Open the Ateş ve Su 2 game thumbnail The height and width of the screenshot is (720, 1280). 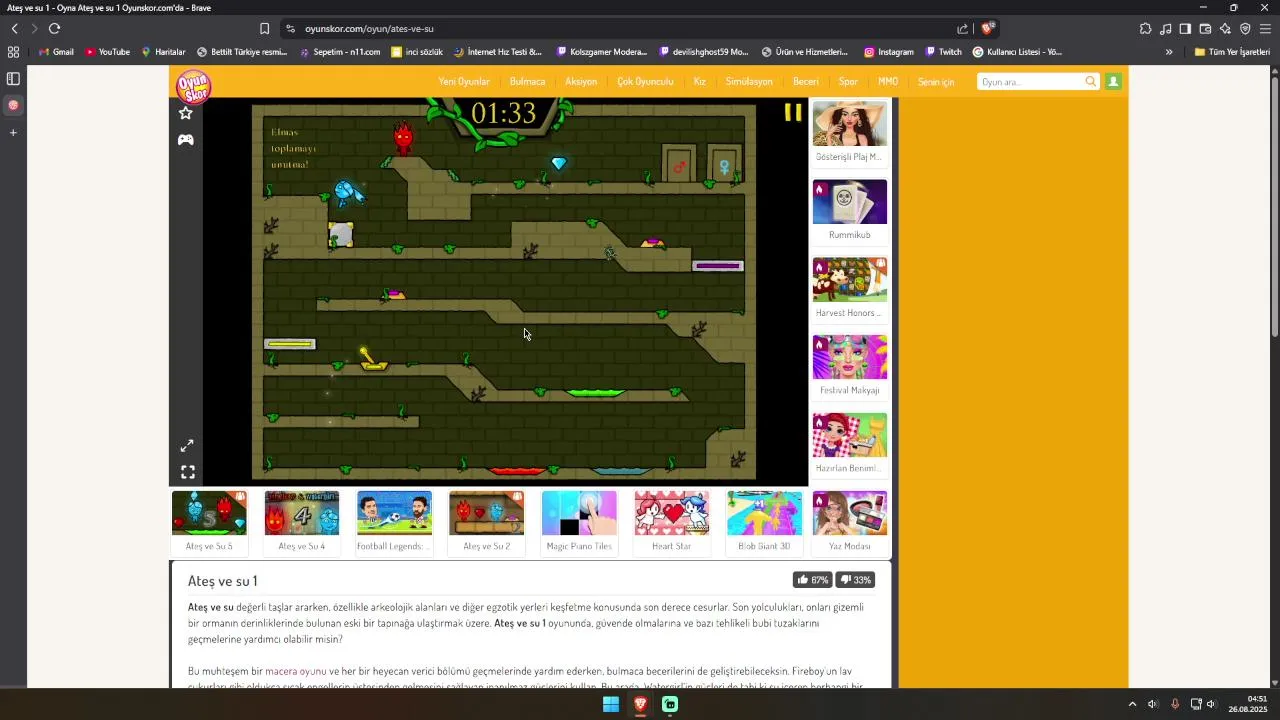pos(487,521)
